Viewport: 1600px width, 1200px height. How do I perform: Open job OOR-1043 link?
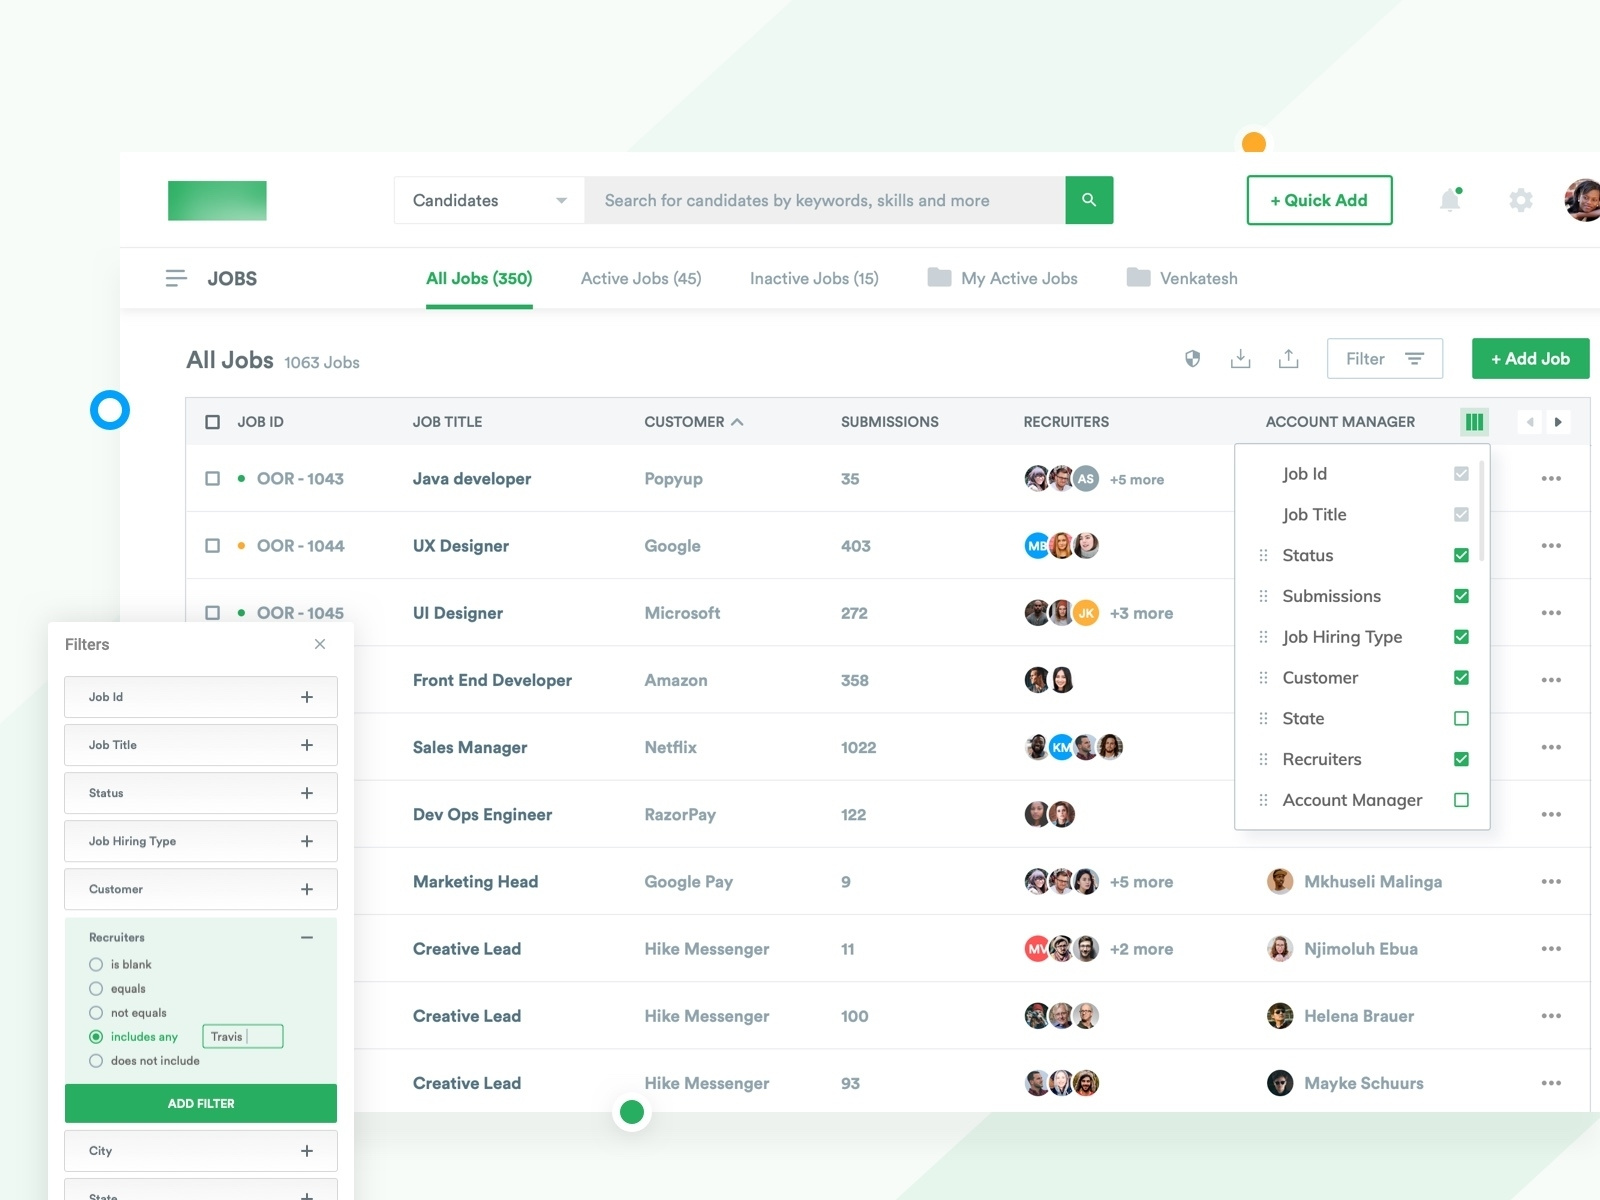click(300, 479)
